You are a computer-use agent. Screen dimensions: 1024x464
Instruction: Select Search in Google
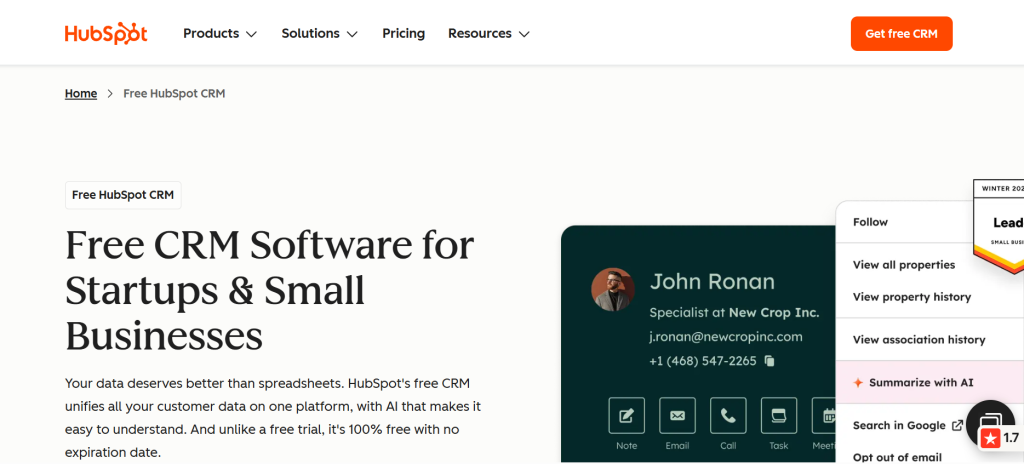tap(899, 425)
